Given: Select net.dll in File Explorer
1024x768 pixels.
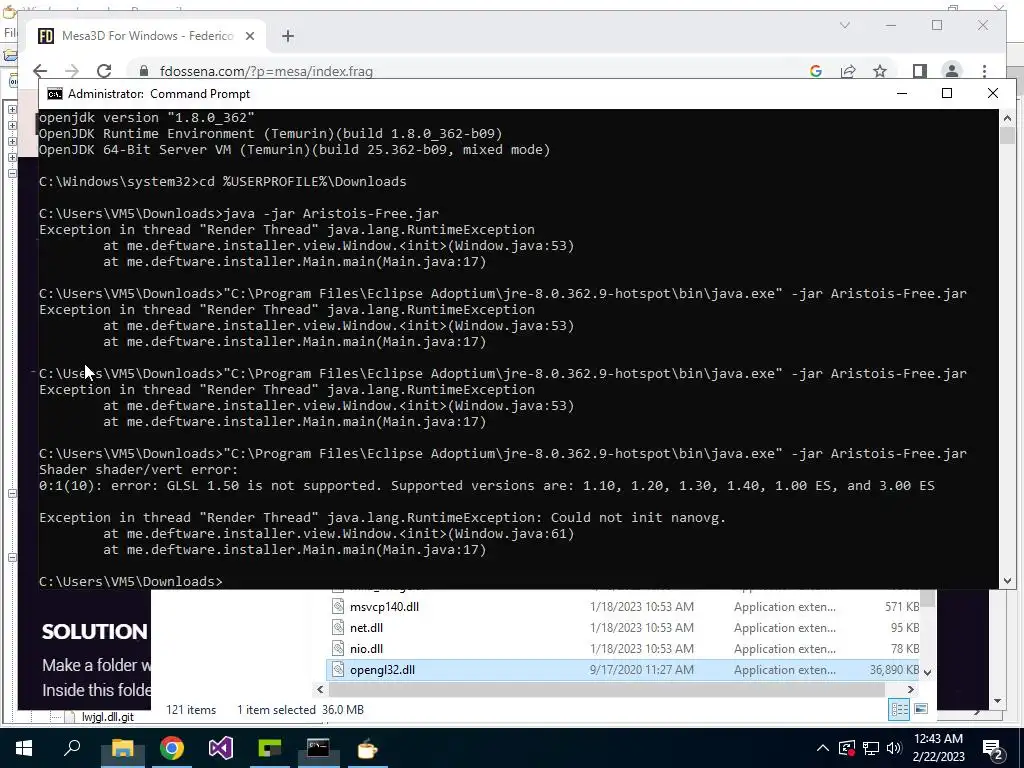Looking at the screenshot, I should tap(366, 628).
